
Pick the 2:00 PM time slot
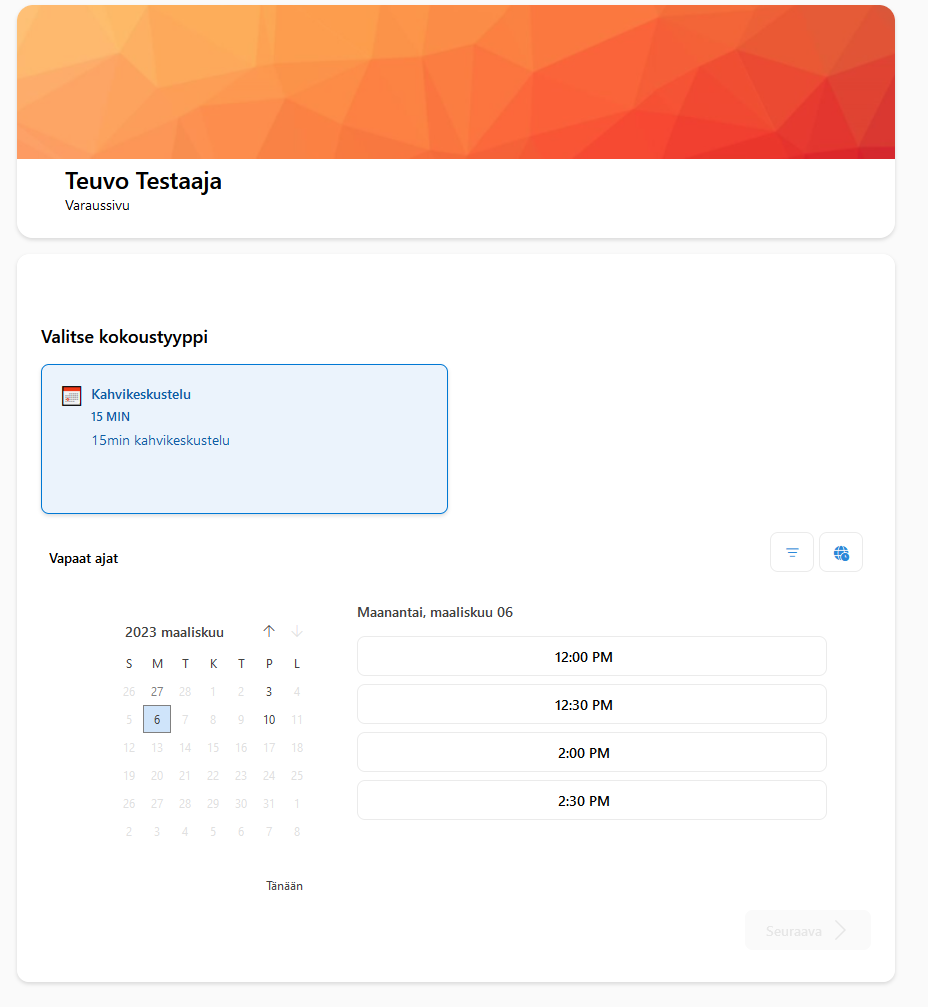pyautogui.click(x=591, y=753)
